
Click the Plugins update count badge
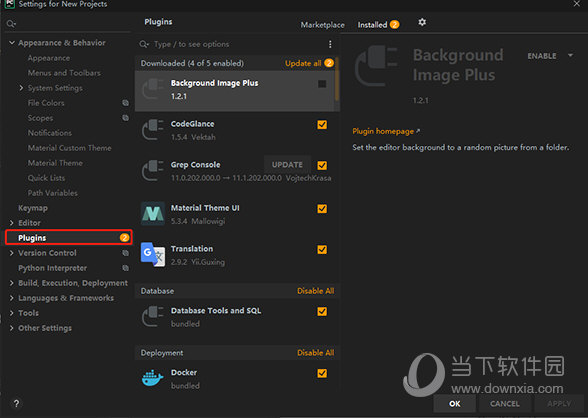tap(124, 238)
